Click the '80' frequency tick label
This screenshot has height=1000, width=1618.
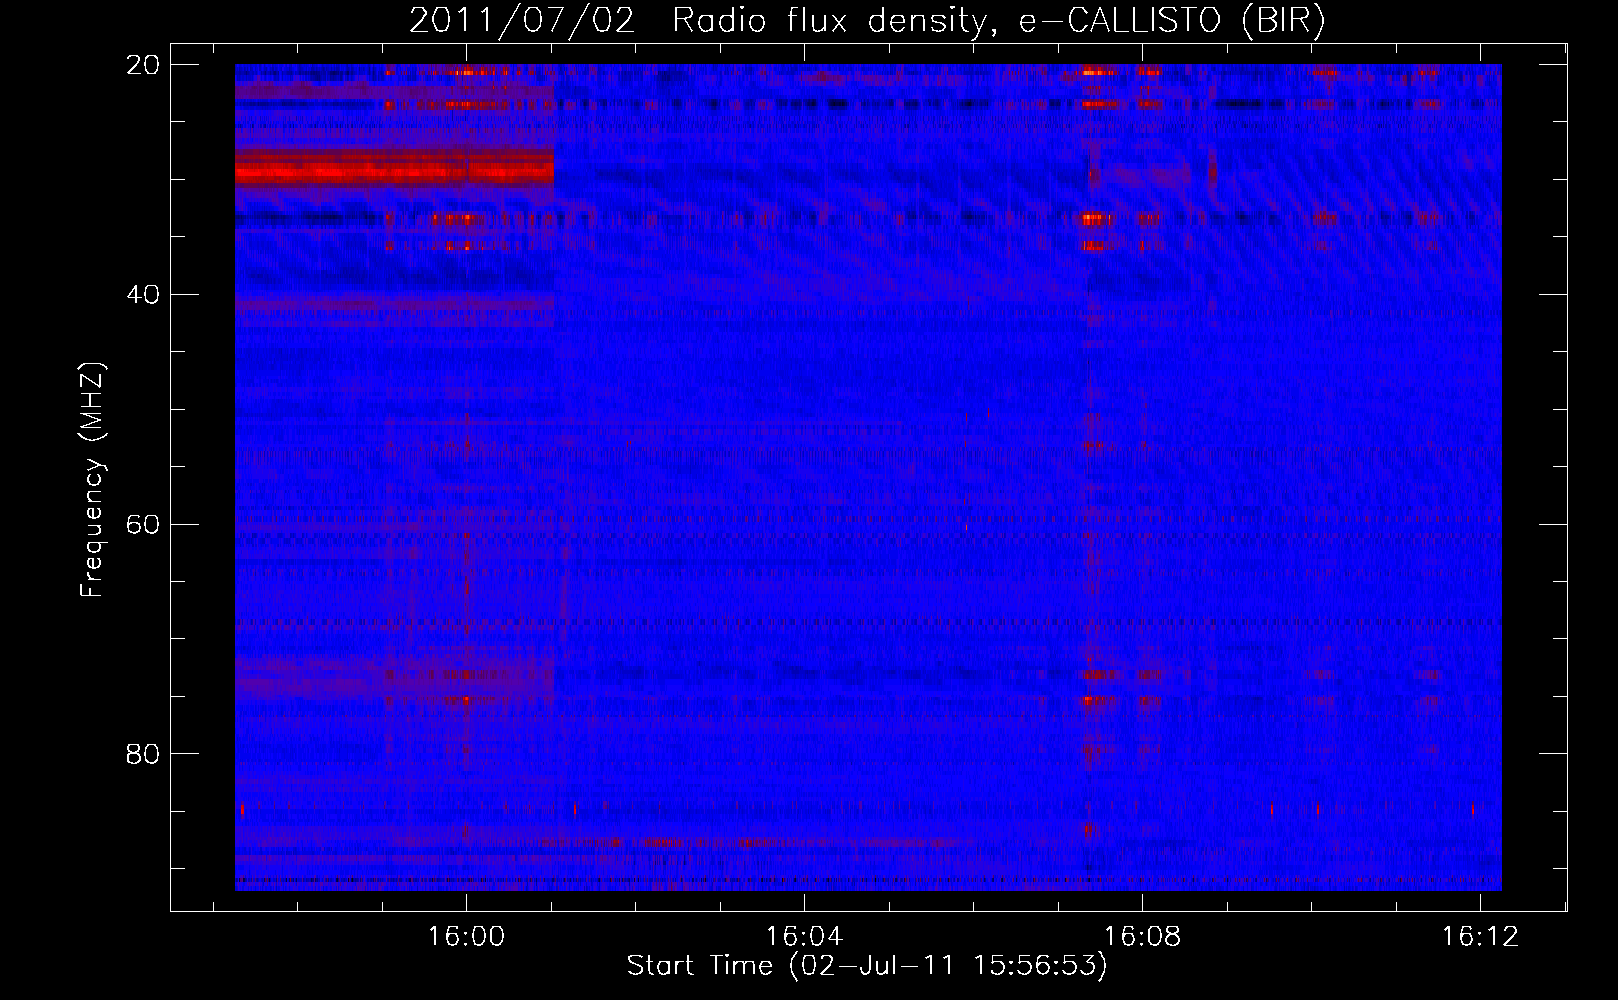[142, 754]
